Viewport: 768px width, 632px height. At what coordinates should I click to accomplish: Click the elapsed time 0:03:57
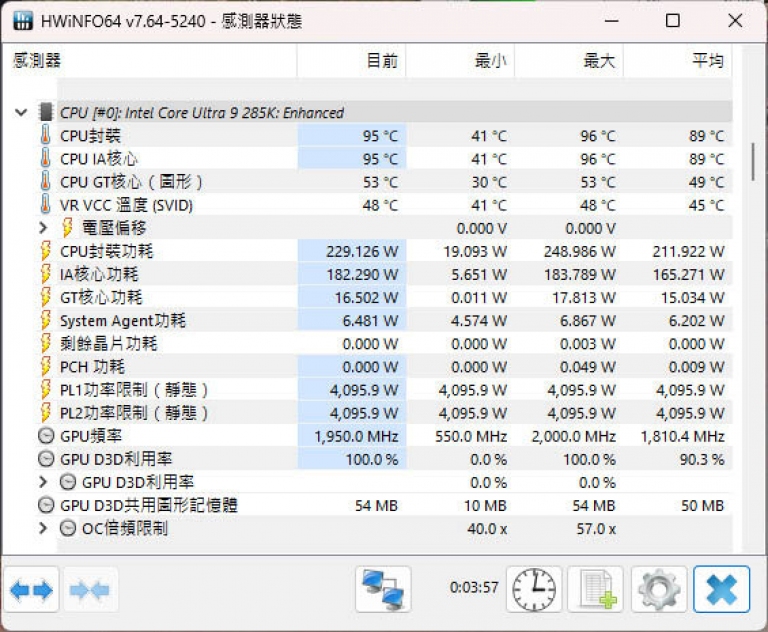(x=474, y=587)
